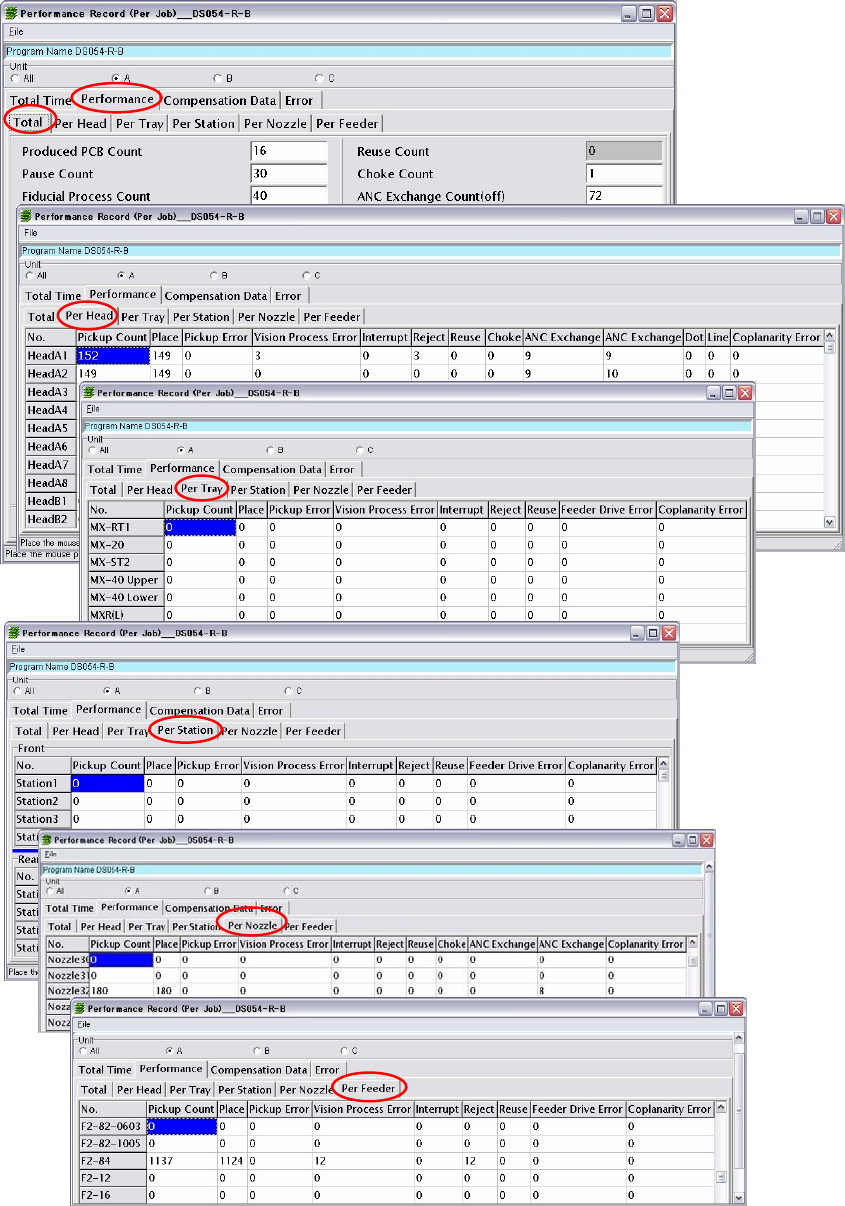845x1206 pixels.
Task: Click Feeder Drive Error header in MX-RT1 tray table
Action: click(x=608, y=510)
